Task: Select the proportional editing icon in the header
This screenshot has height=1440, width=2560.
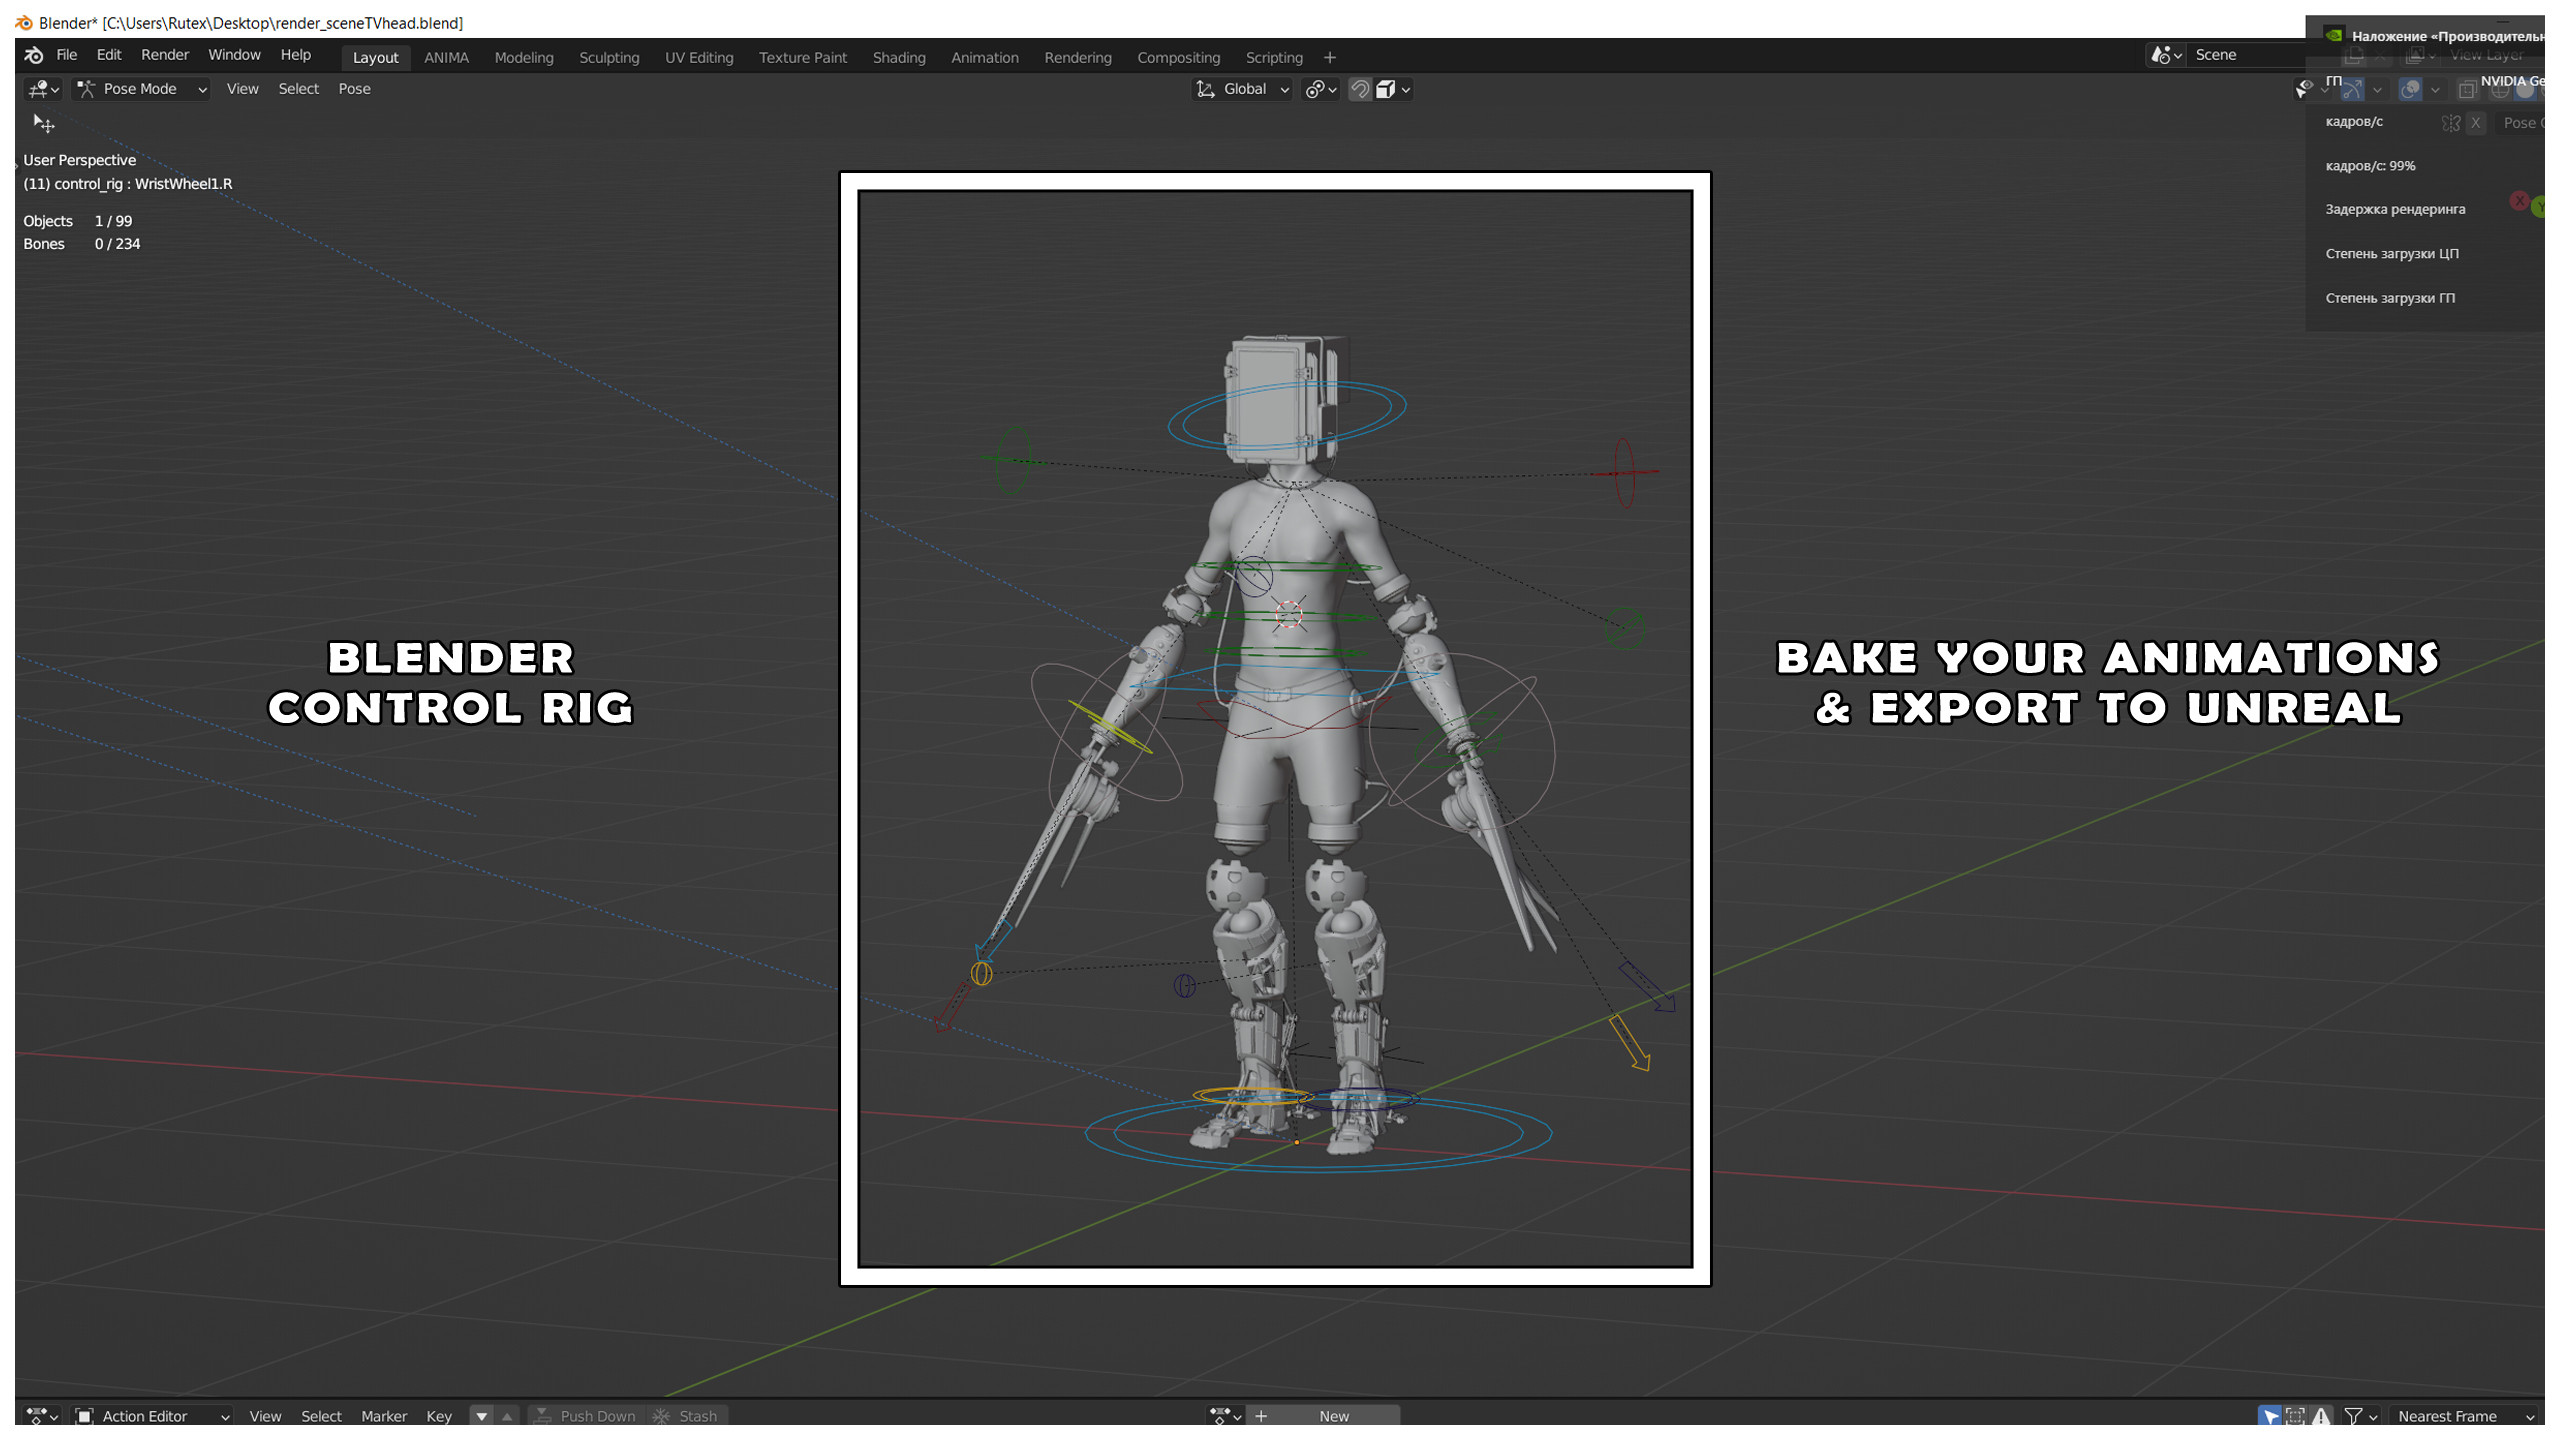Action: [x=1386, y=89]
